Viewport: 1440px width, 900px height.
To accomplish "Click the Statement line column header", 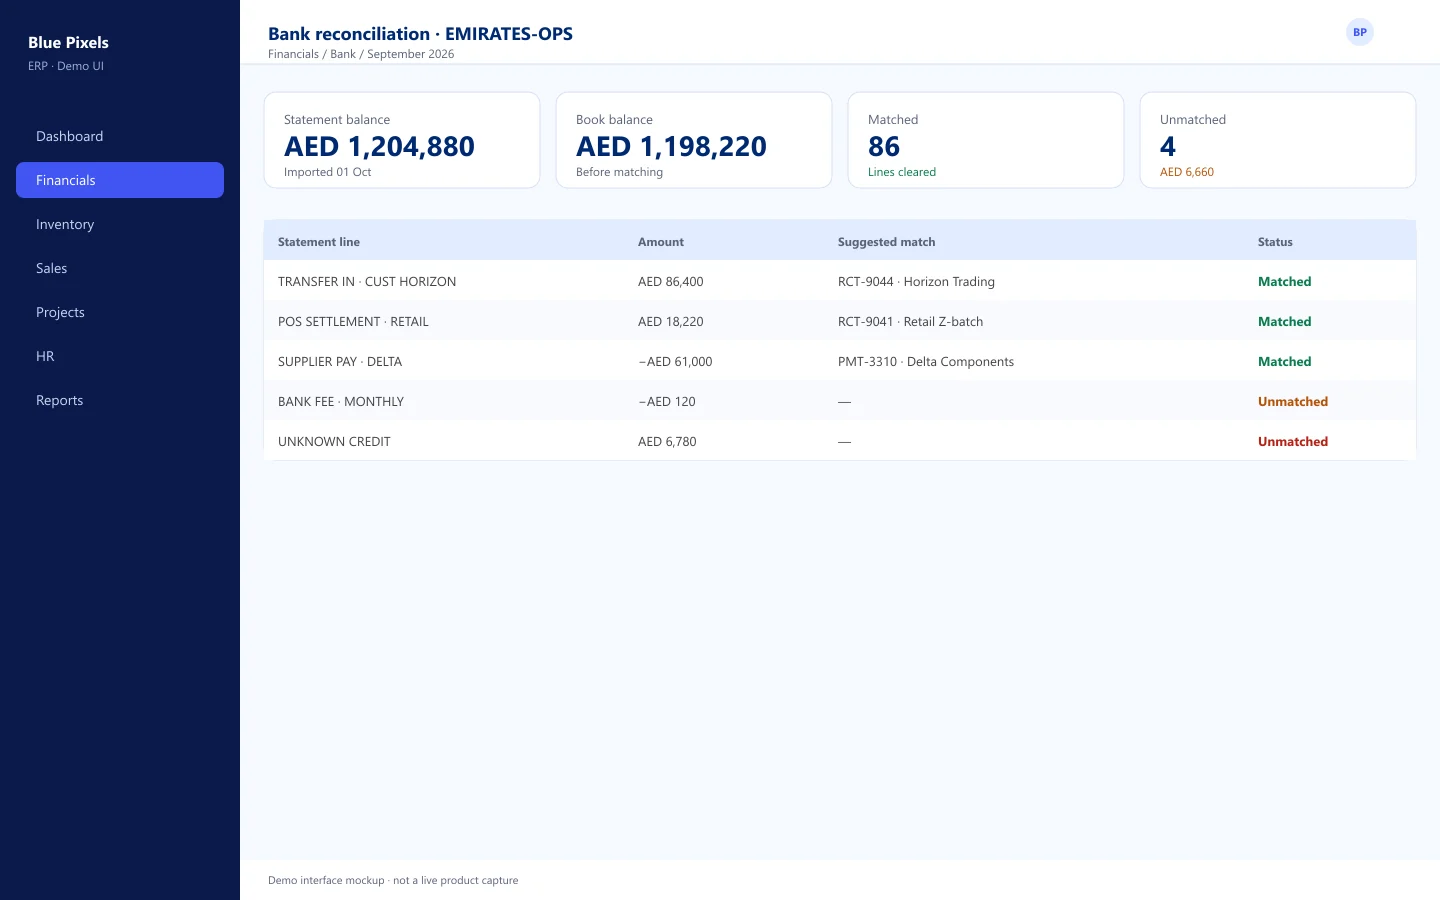I will 319,242.
